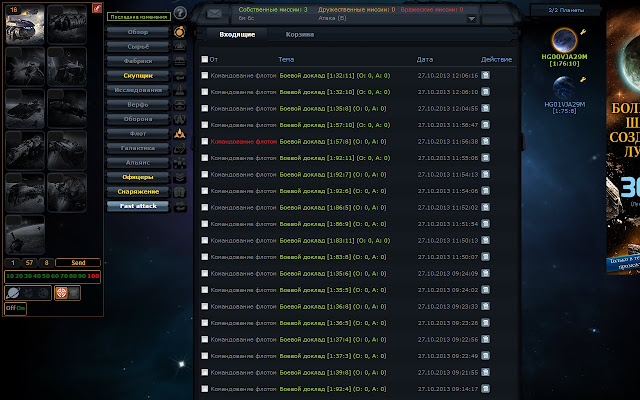Click the galaxy coordinate field showing 1
The width and height of the screenshot is (640, 400).
[13, 262]
